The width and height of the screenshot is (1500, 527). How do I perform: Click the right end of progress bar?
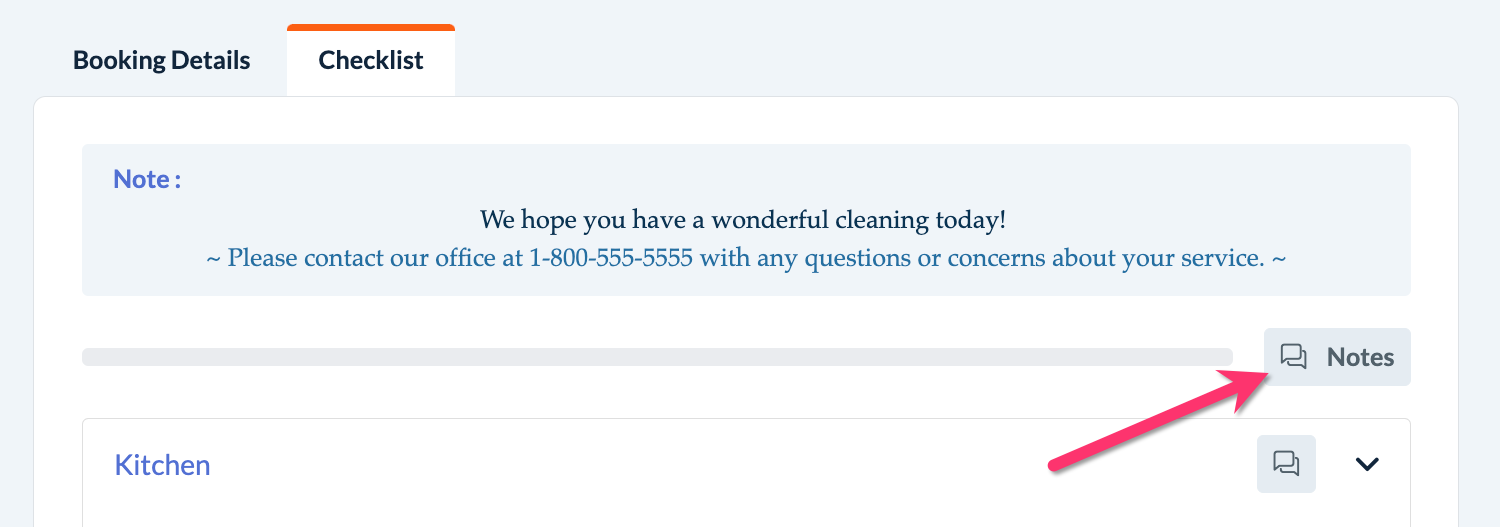click(1224, 357)
